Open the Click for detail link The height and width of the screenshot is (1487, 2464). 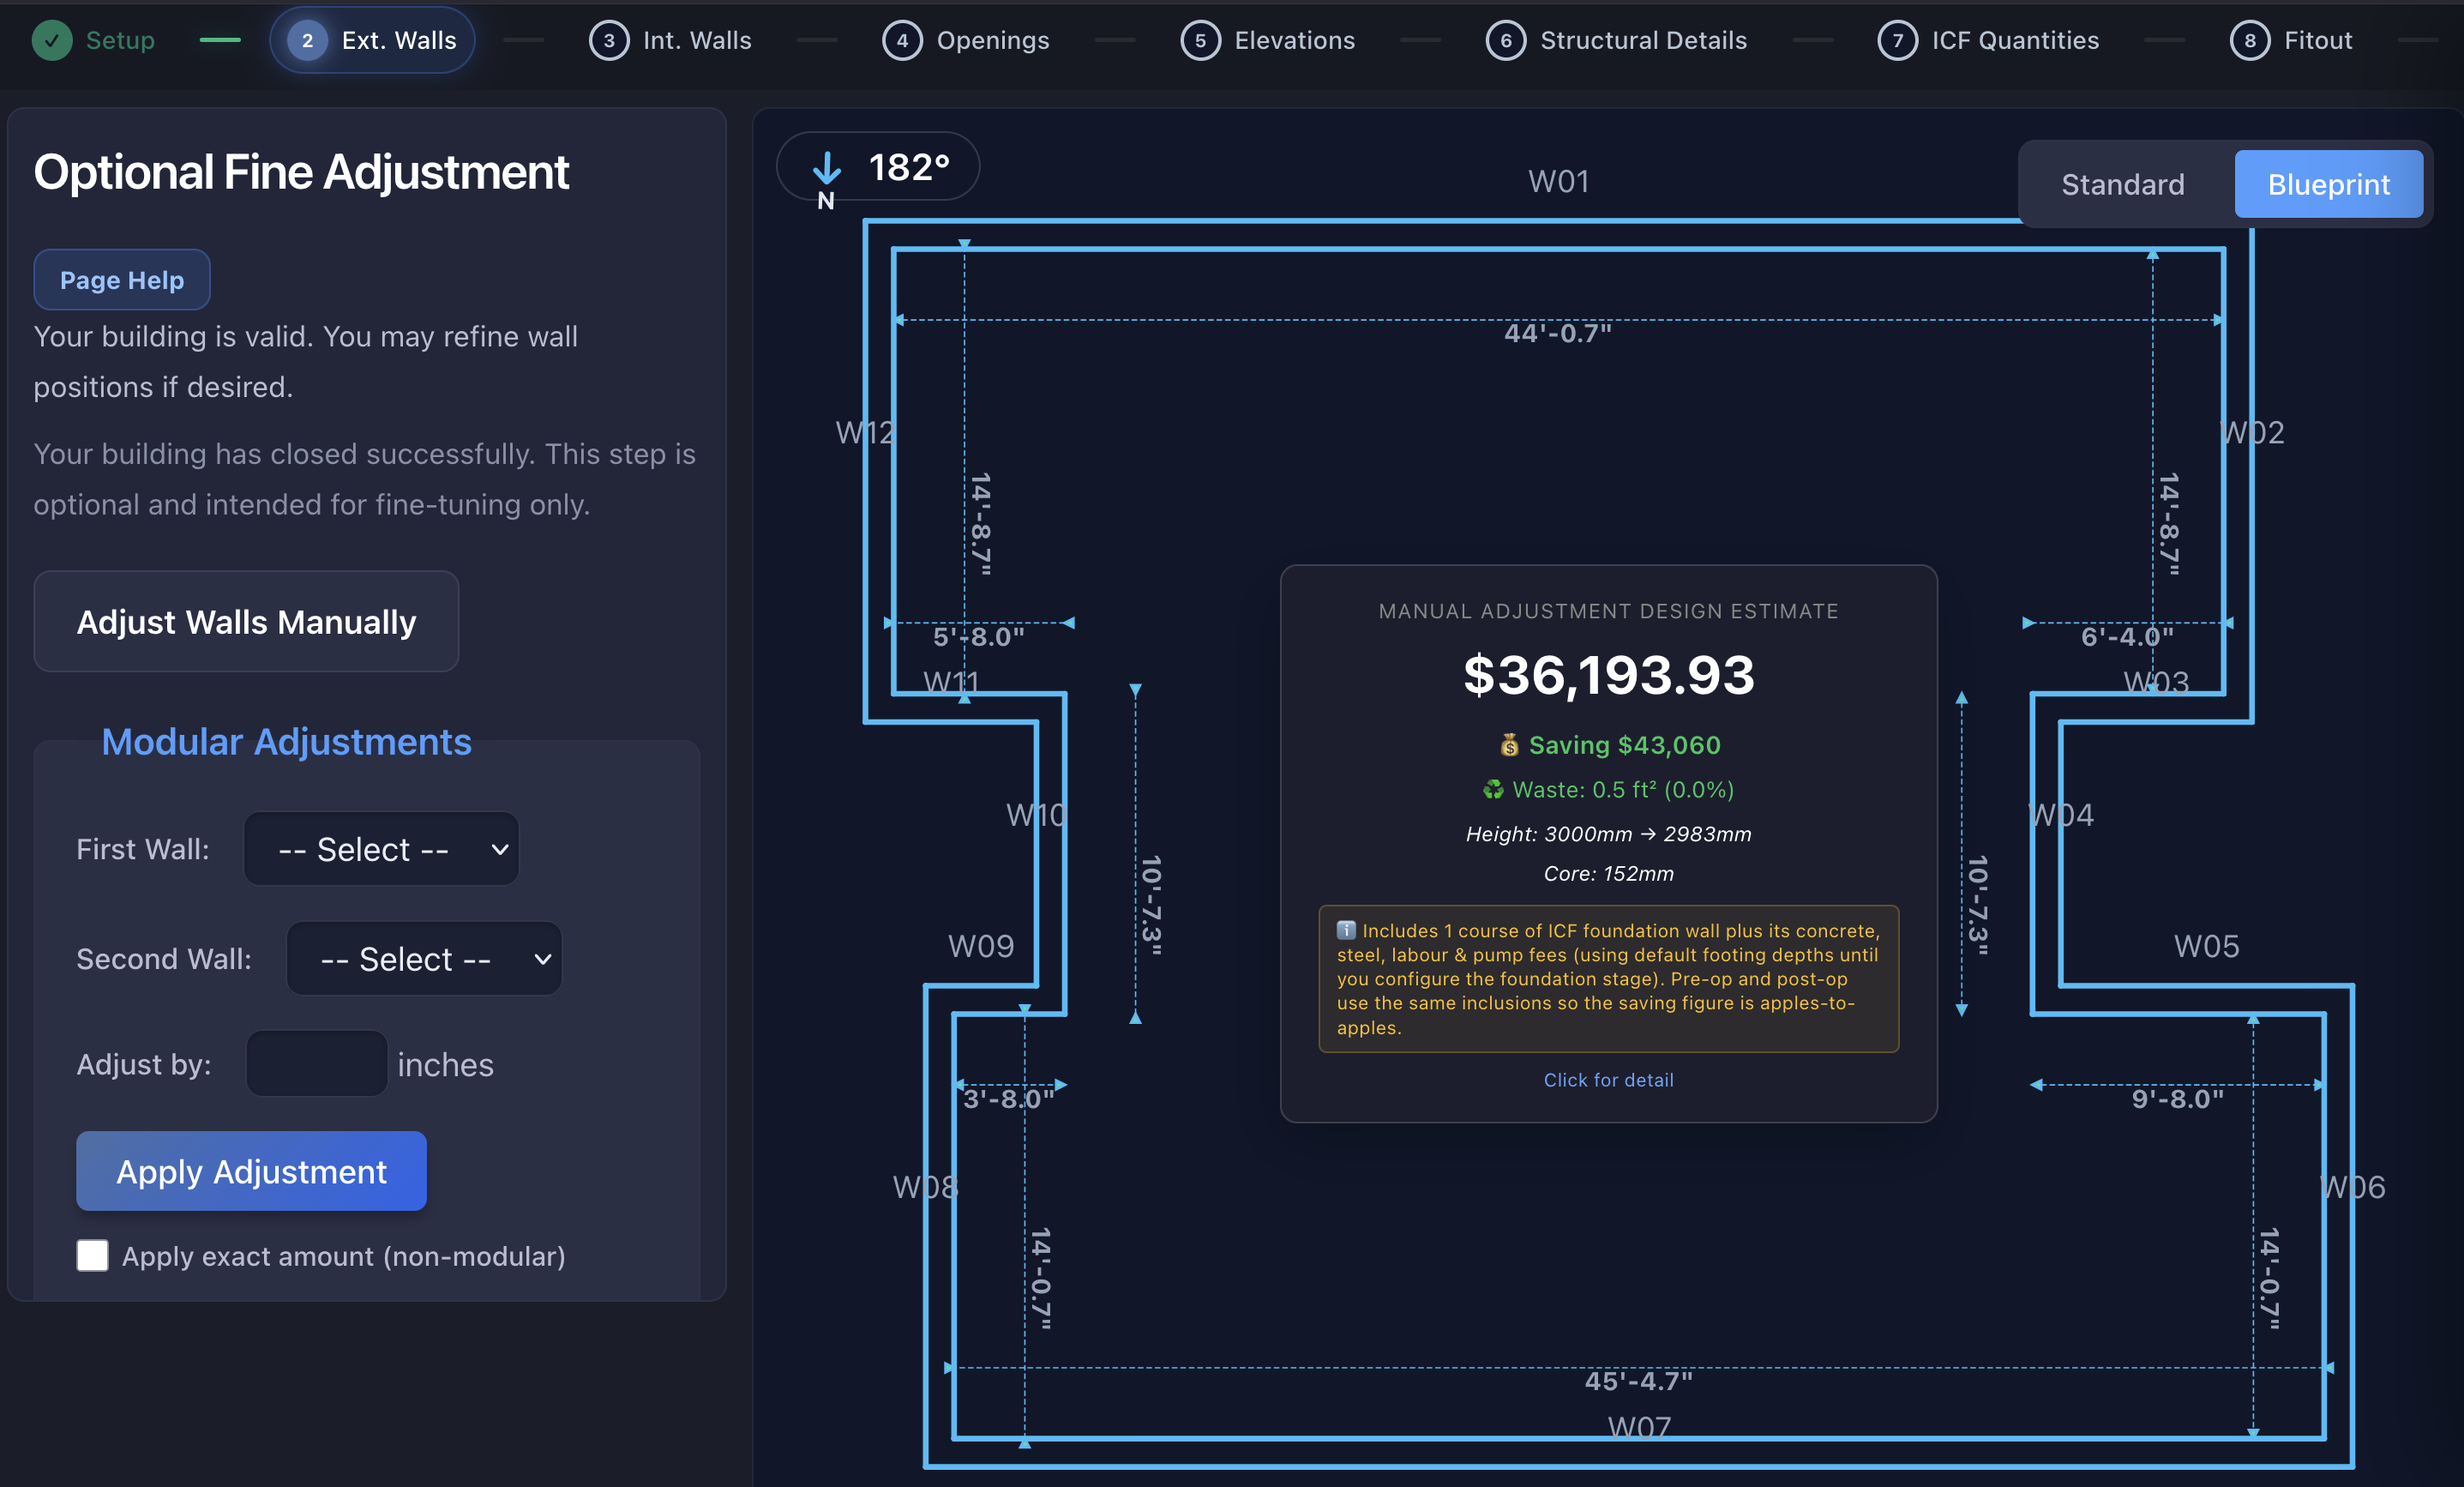(1608, 1080)
